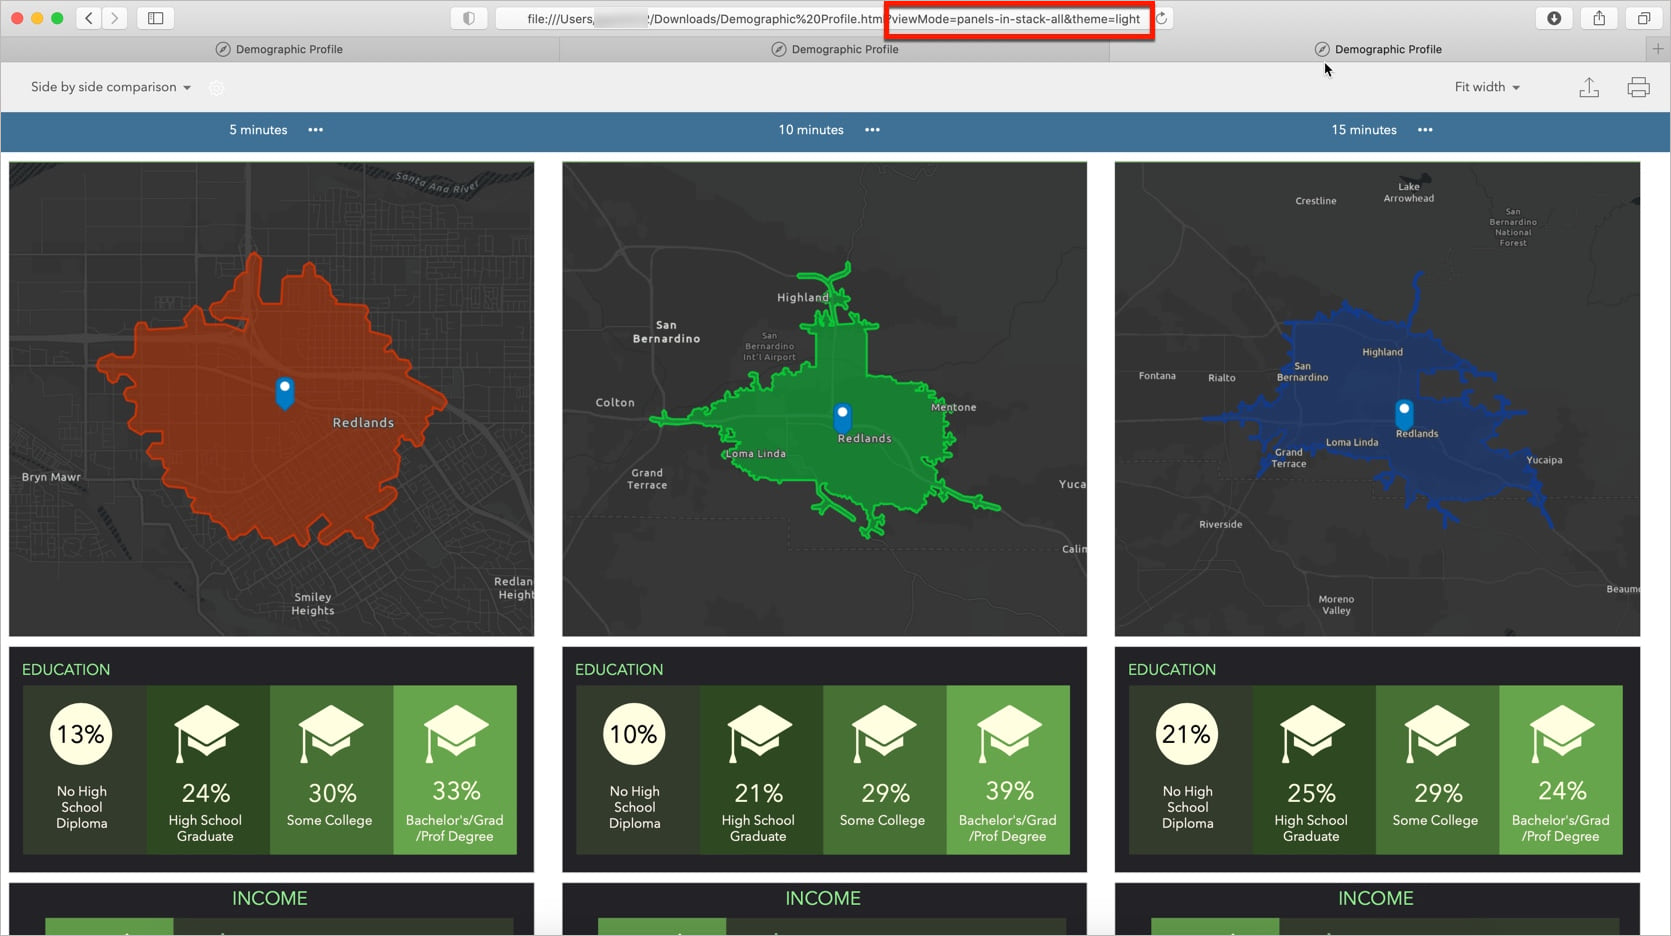Viewport: 1671px width, 936px height.
Task: Expand the highlighted viewMode URL field
Action: (1018, 18)
